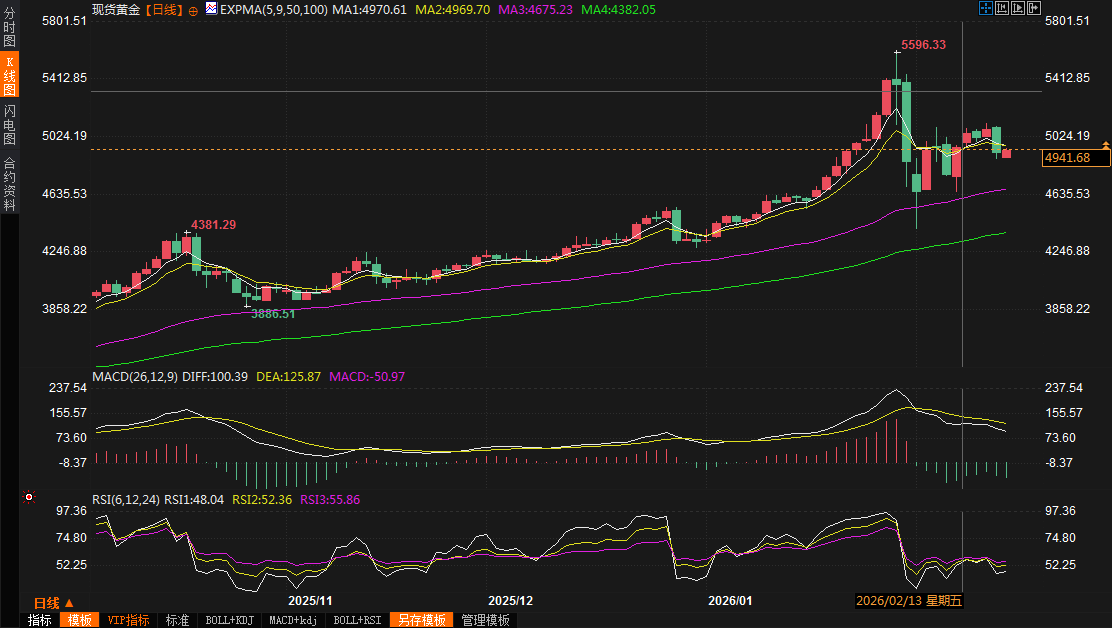Click the panel exit arrow icon
This screenshot has width=1112, height=628.
click(1034, 8)
